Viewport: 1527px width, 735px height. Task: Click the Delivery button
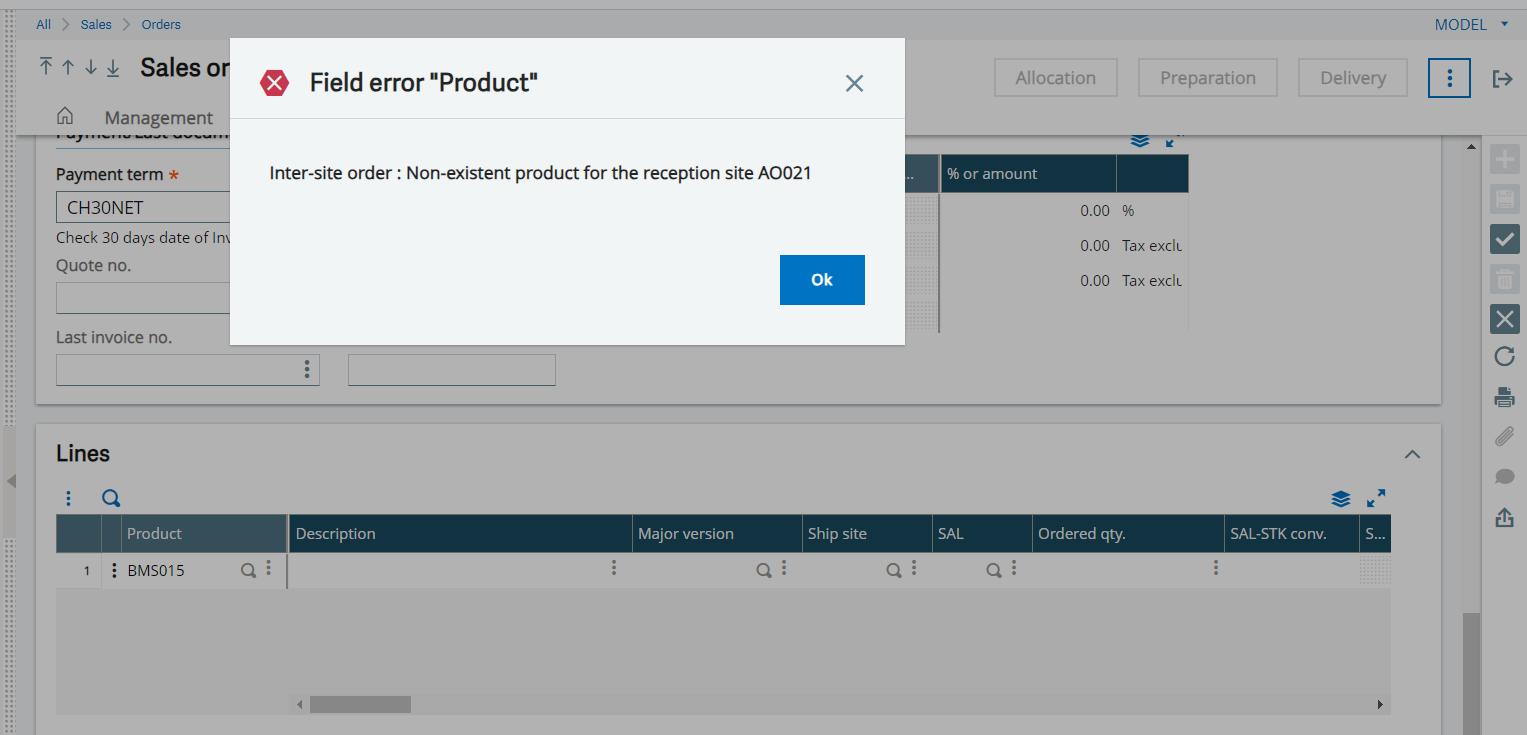1352,78
